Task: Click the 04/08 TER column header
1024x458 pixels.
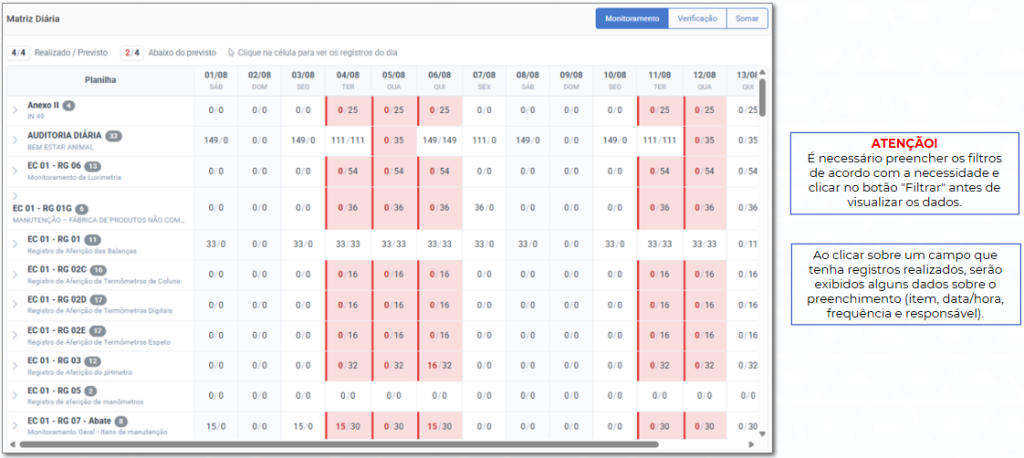Action: [348, 80]
